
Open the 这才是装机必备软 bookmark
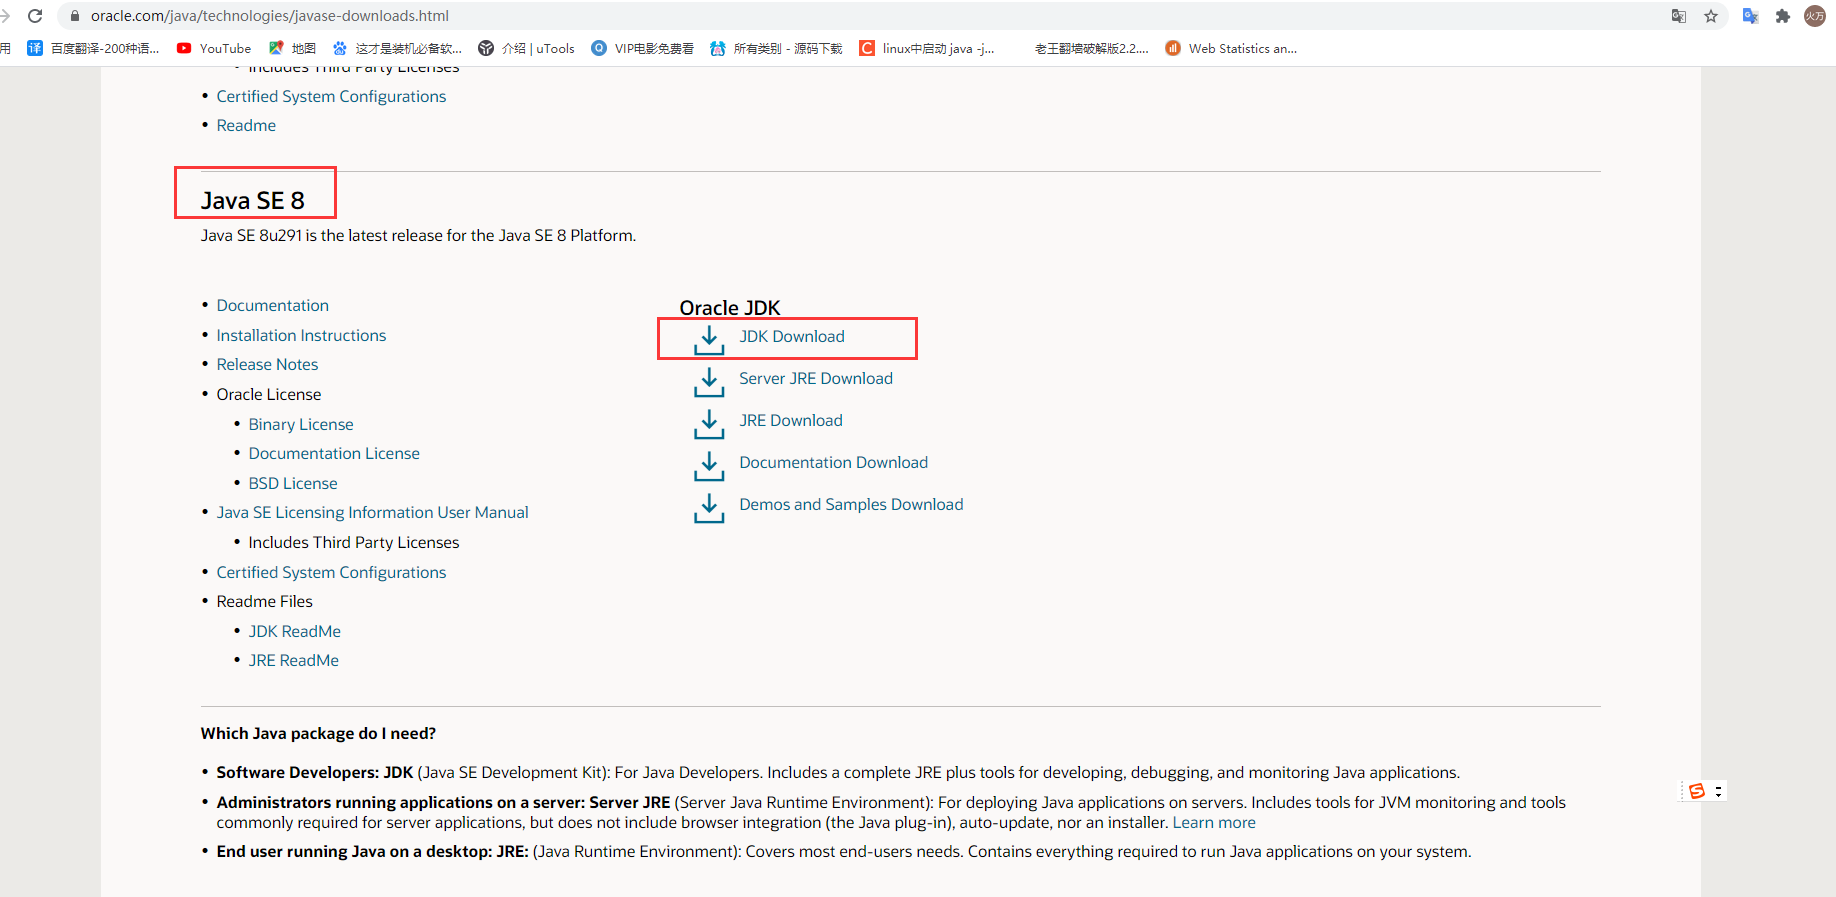(397, 48)
